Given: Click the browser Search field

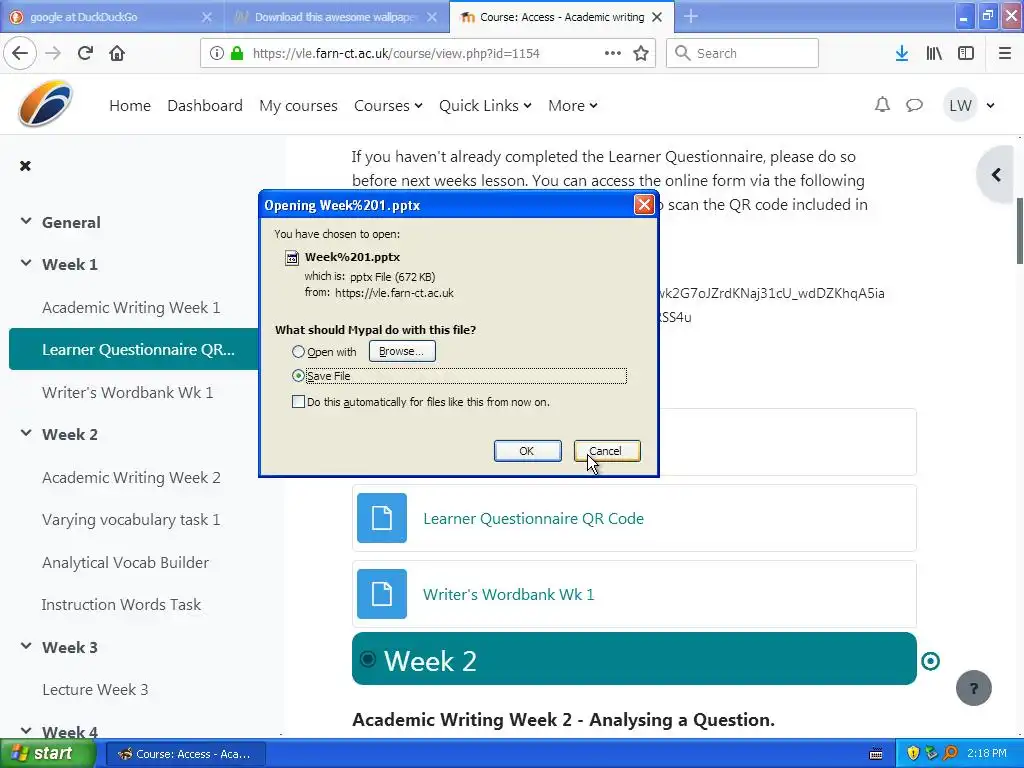Looking at the screenshot, I should click(x=742, y=53).
